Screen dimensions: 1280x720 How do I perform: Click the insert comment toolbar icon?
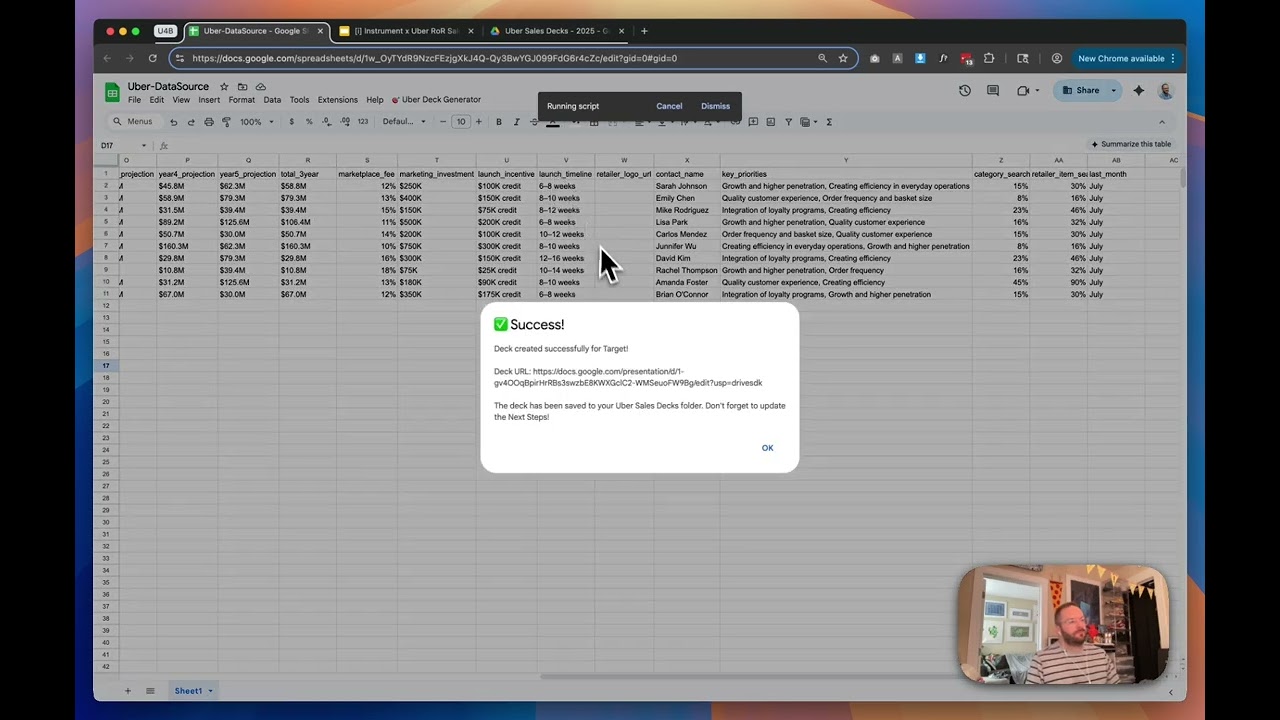point(753,122)
